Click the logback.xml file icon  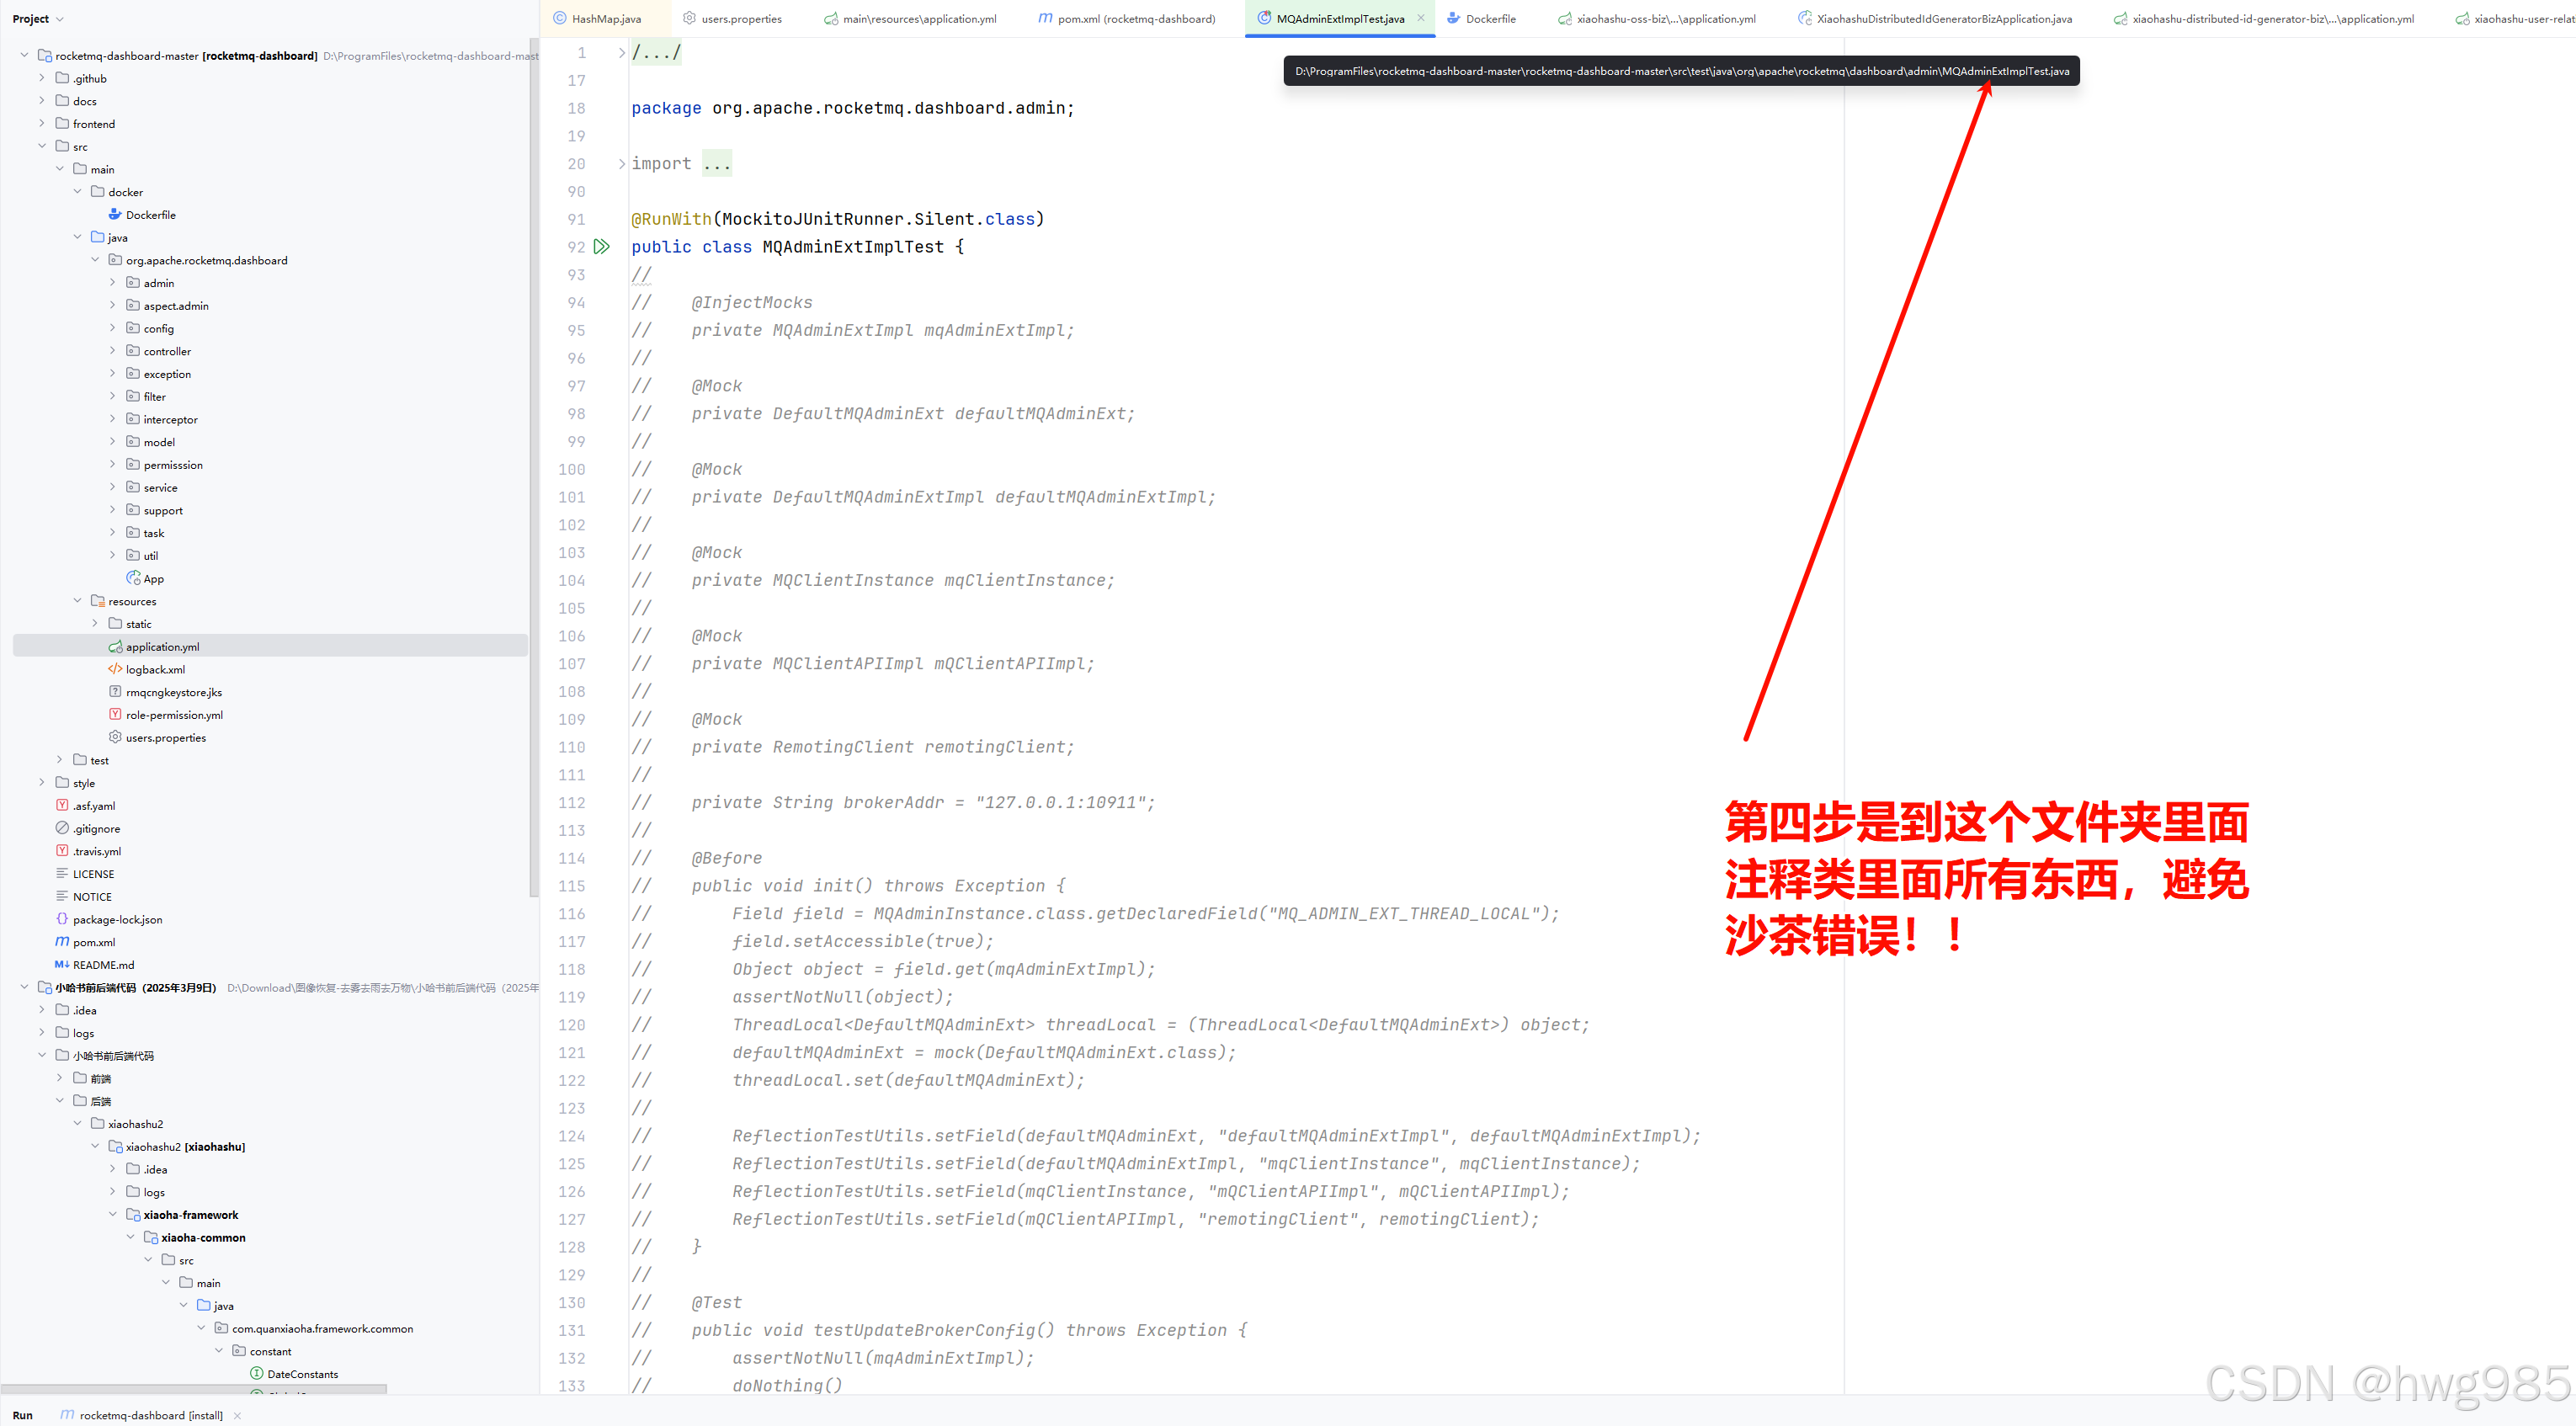point(115,669)
